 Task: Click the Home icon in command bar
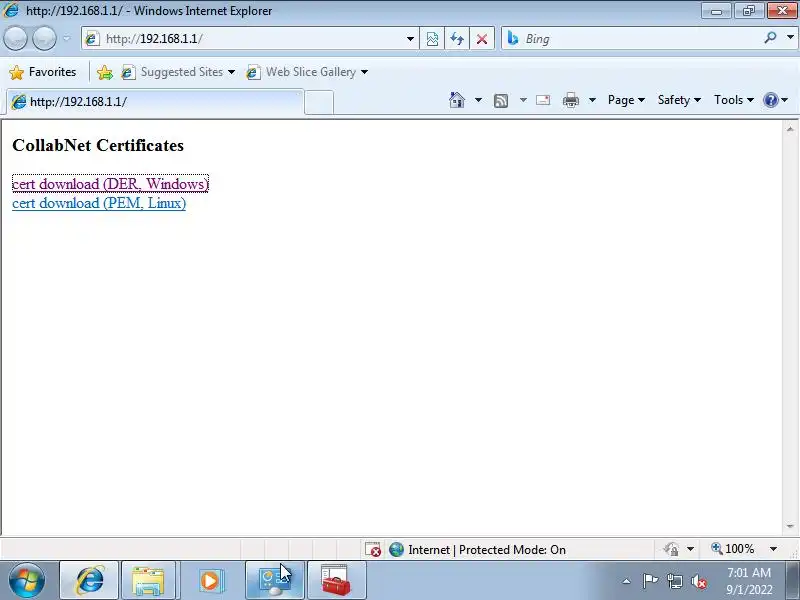[457, 100]
